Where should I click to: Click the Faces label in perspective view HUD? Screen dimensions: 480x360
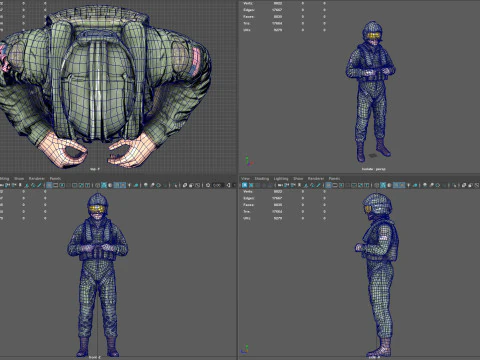[x=249, y=16]
